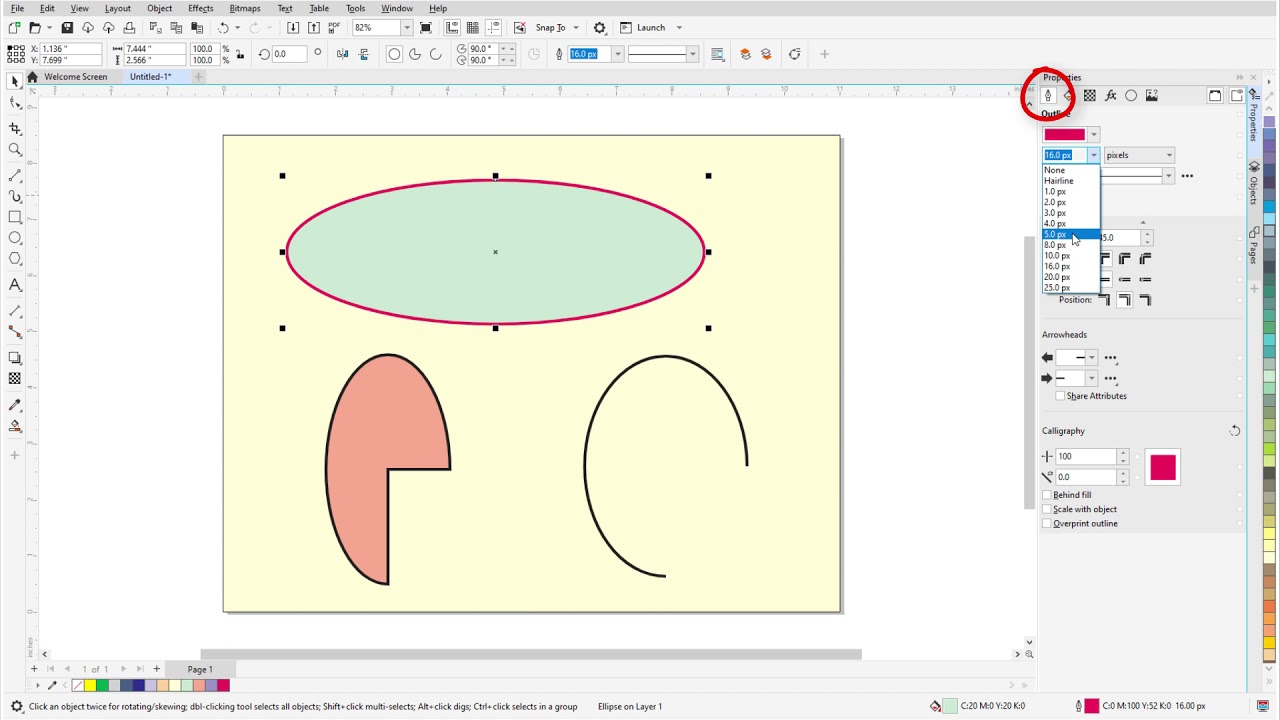Open start arrowhead dropdown

coord(1091,358)
